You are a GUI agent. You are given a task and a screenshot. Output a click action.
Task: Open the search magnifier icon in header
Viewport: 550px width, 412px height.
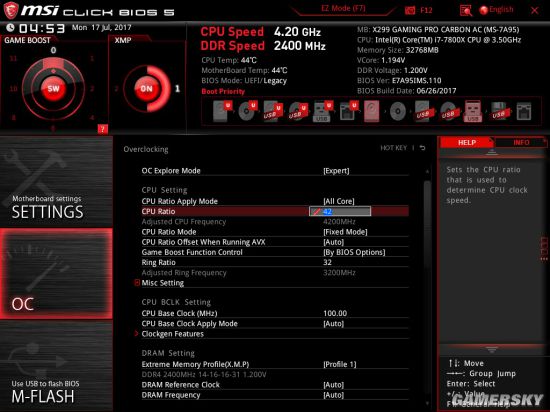465,11
